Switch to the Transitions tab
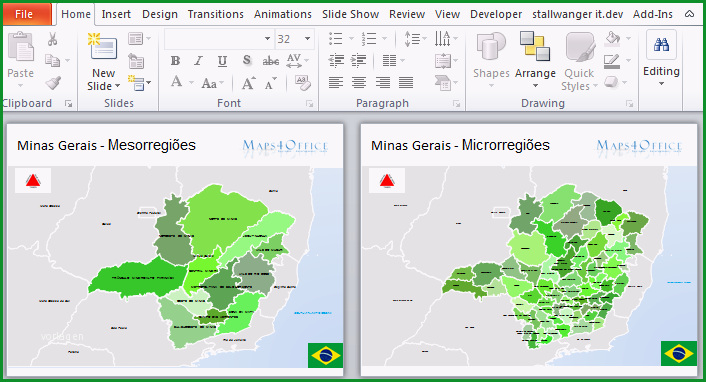706x382 pixels. coord(216,14)
